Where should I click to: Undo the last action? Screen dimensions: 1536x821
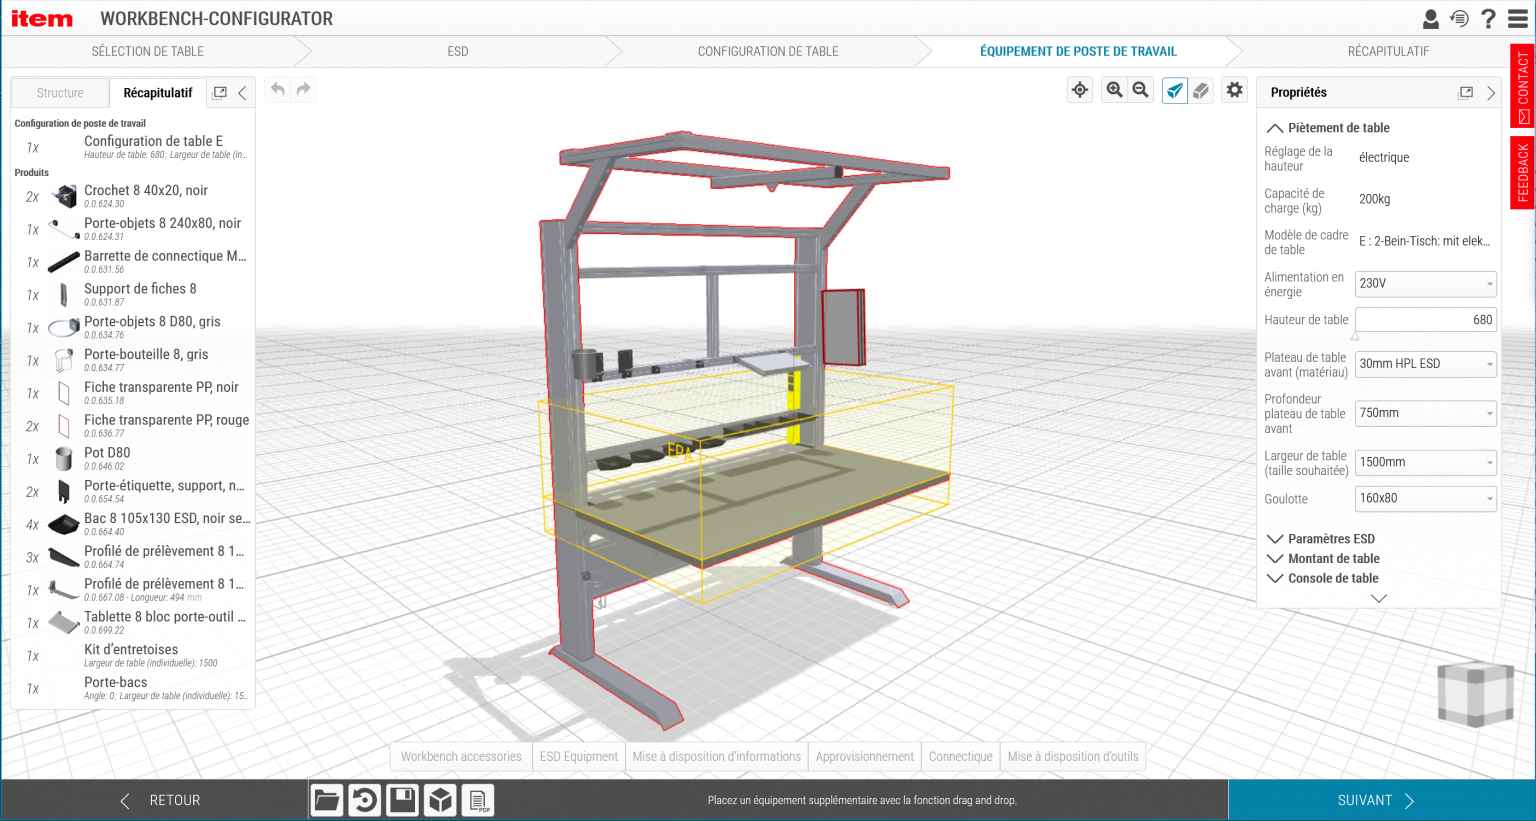(x=278, y=89)
